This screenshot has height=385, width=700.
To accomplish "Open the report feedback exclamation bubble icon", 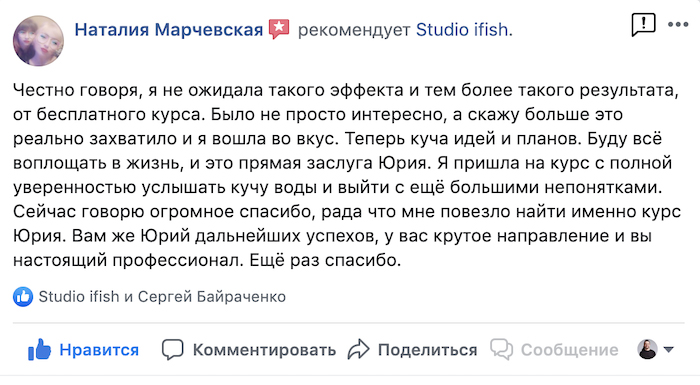I will point(643,25).
